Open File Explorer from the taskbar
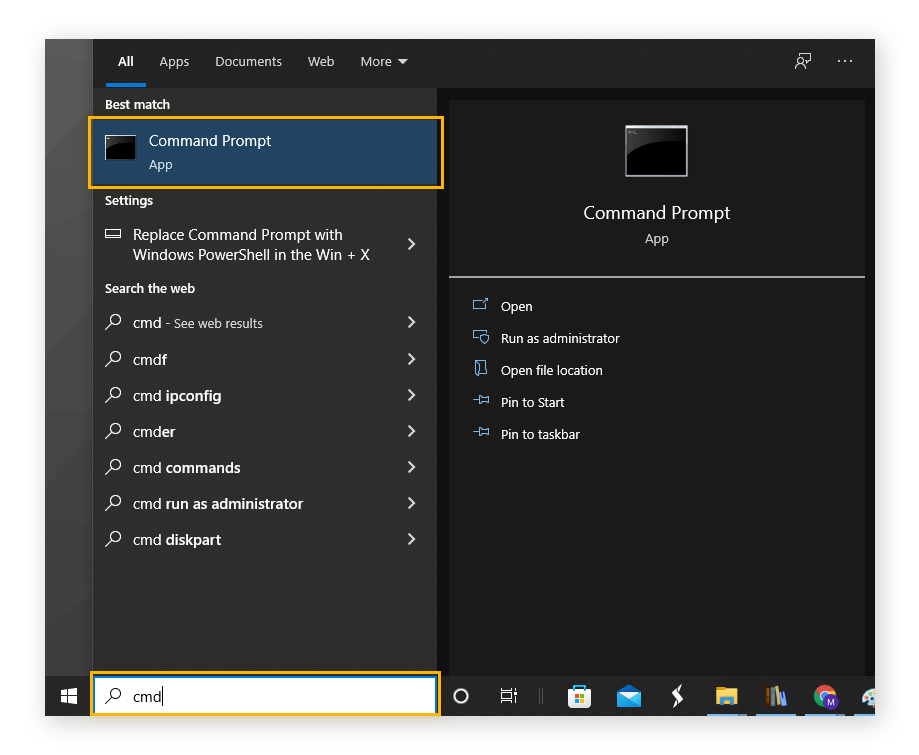Screen dimensions: 919x755 pyautogui.click(x=726, y=697)
